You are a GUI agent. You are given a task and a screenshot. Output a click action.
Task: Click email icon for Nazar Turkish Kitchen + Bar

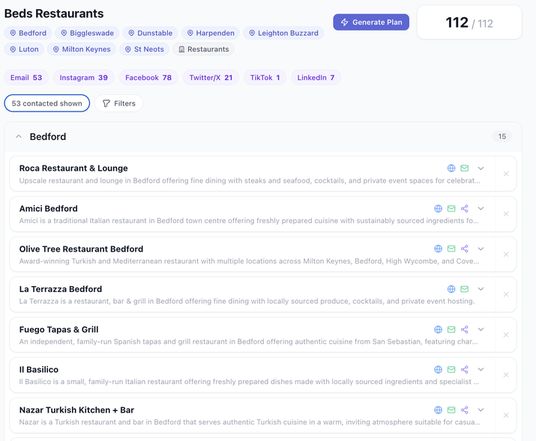tap(451, 410)
